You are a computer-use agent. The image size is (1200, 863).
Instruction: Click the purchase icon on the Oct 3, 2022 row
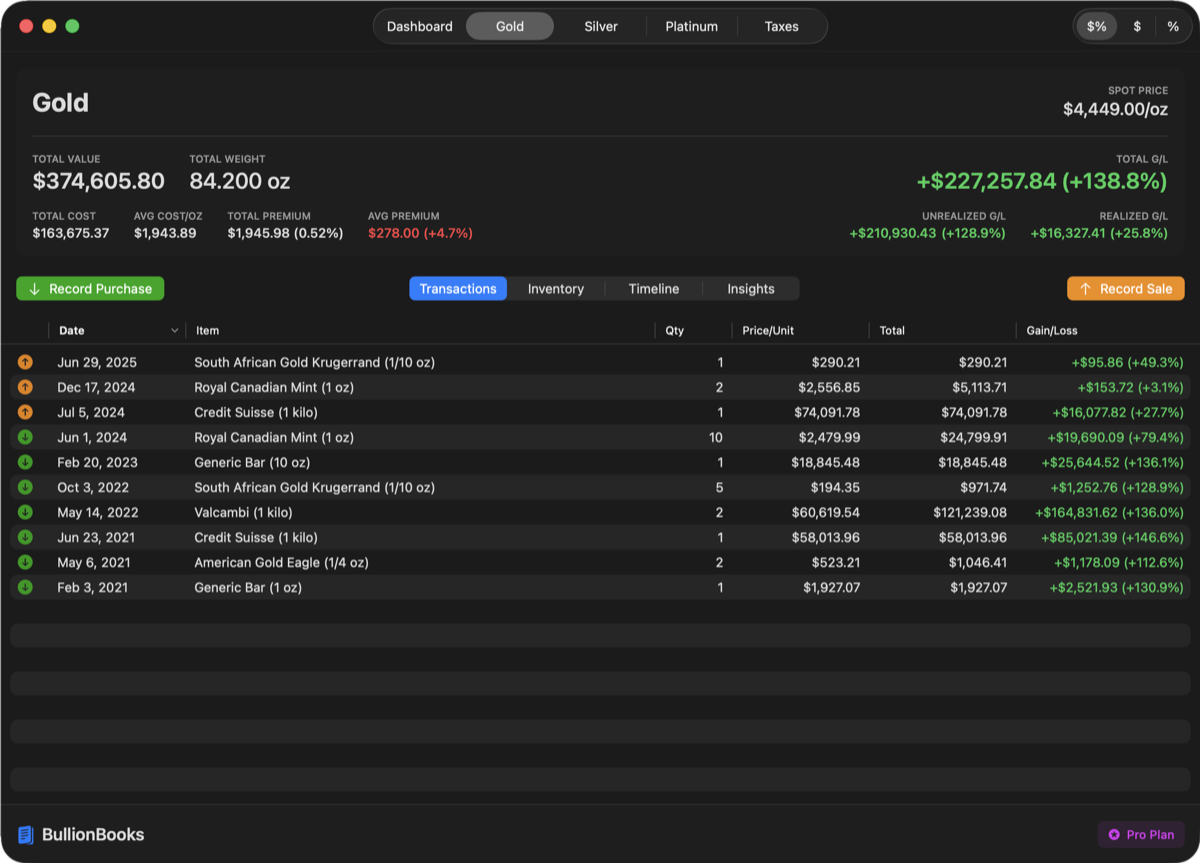pos(25,487)
